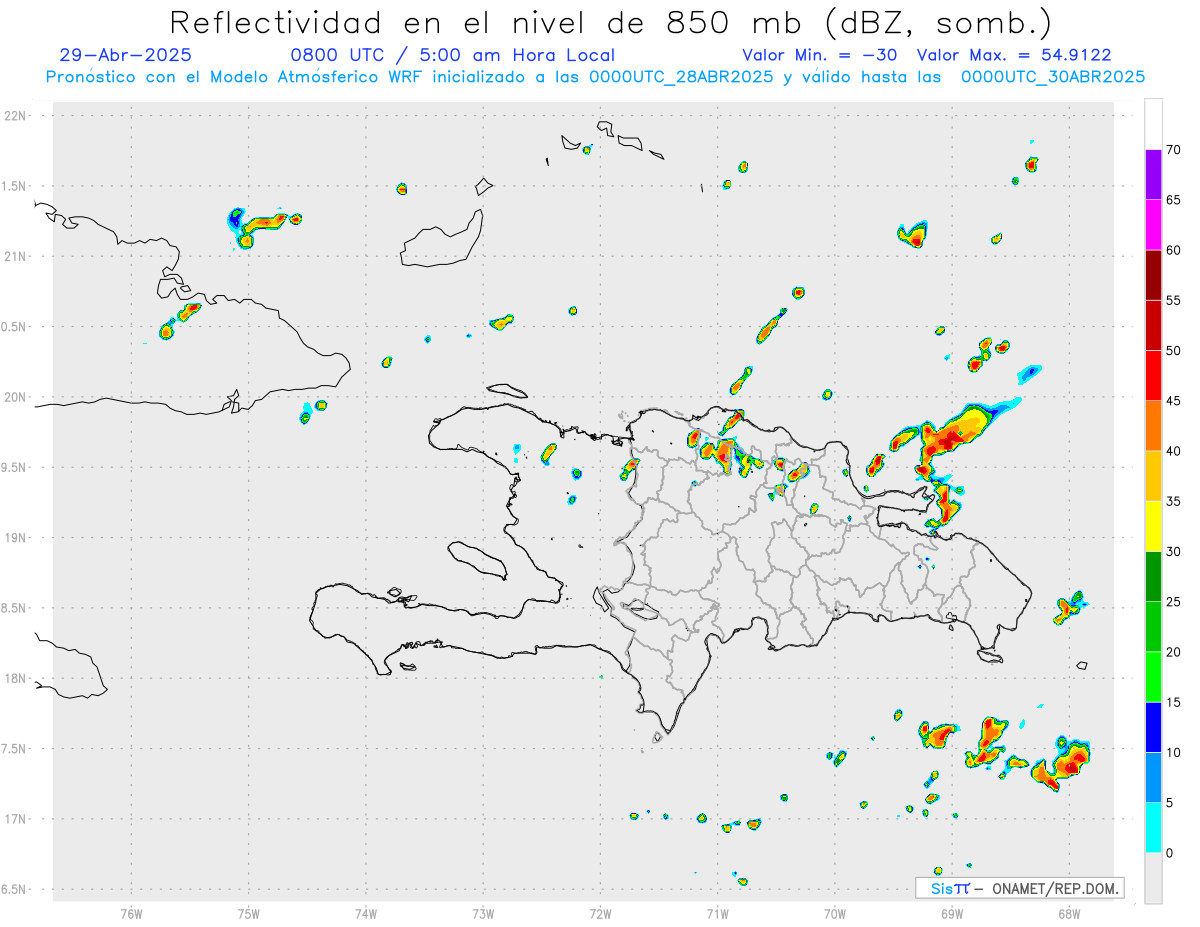The height and width of the screenshot is (927, 1200).
Task: Click the time "0800 UTC / 5:00 am Hora Local"
Action: coord(452,56)
